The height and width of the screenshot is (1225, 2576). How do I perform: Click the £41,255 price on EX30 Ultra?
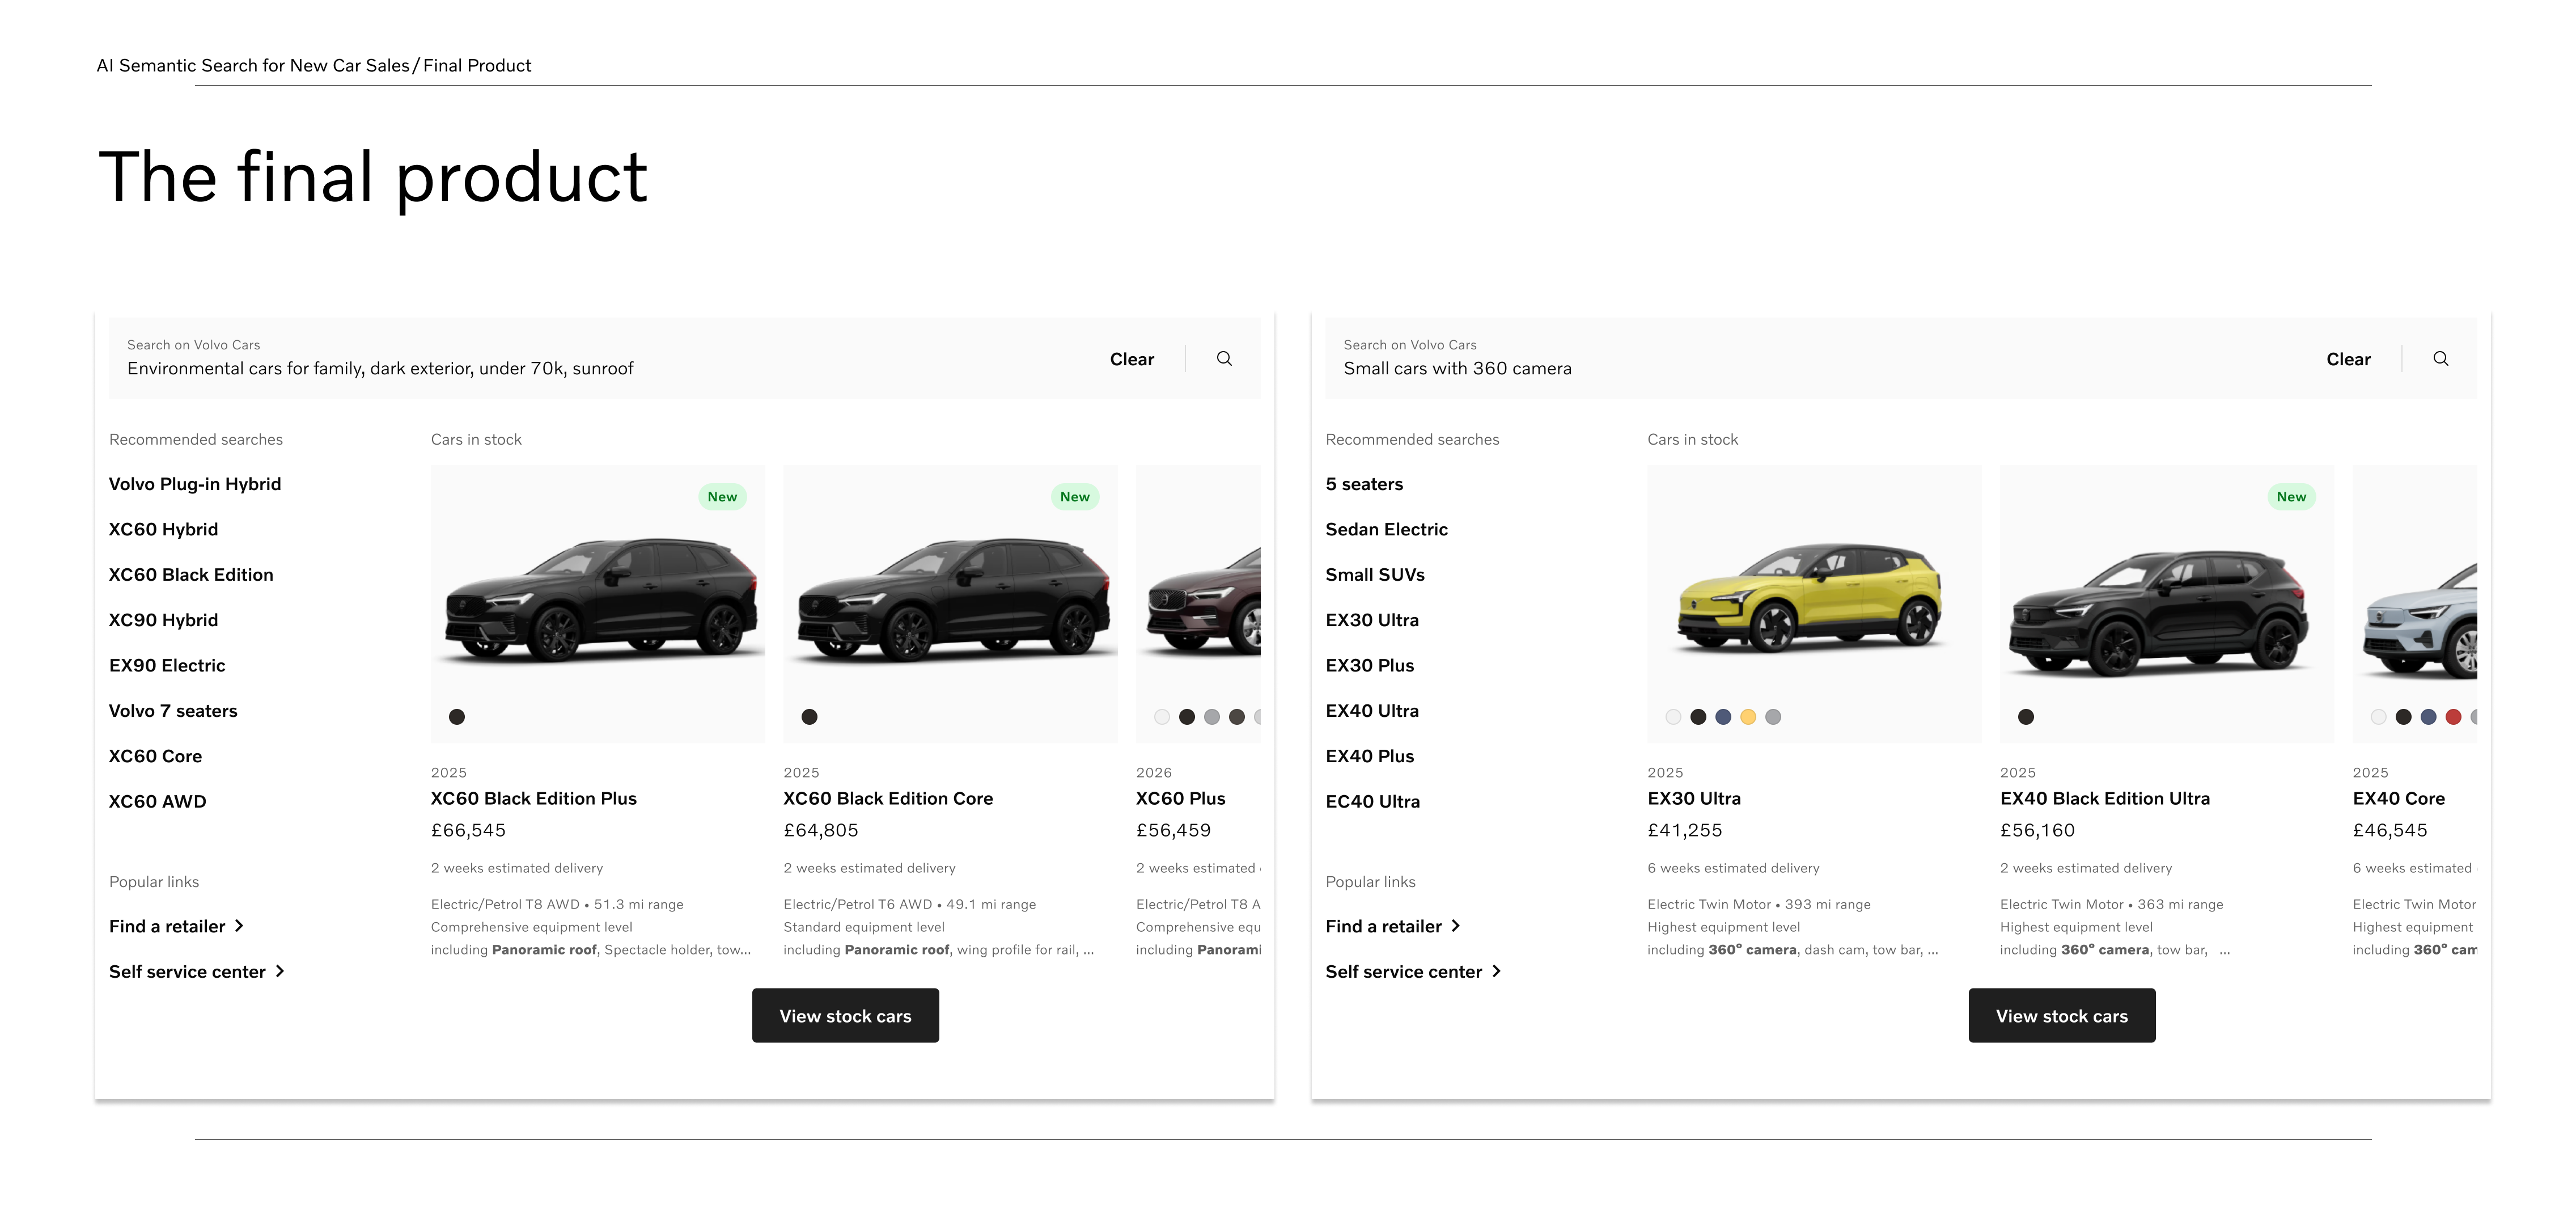[1685, 830]
